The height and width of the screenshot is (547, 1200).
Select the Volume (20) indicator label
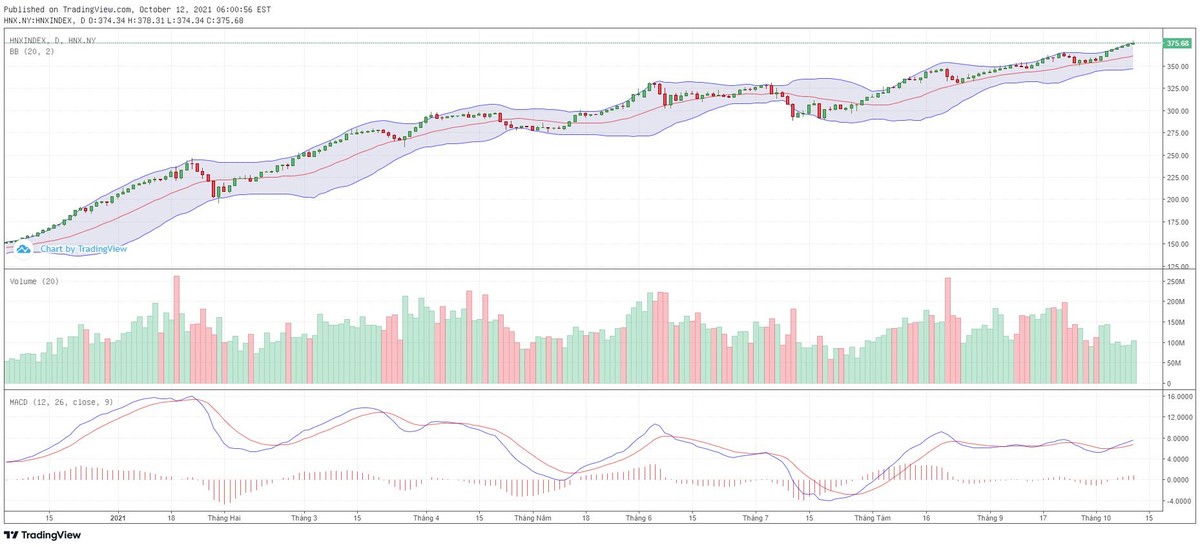tap(34, 282)
